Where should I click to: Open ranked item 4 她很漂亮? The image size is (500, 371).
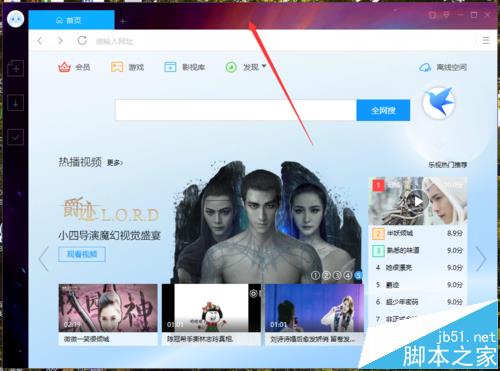pos(418,267)
